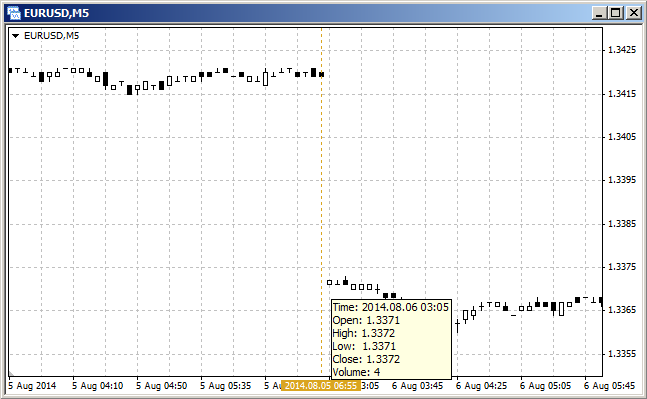Click the EURUSD,M5 title bar text
This screenshot has width=647, height=399.
point(57,13)
